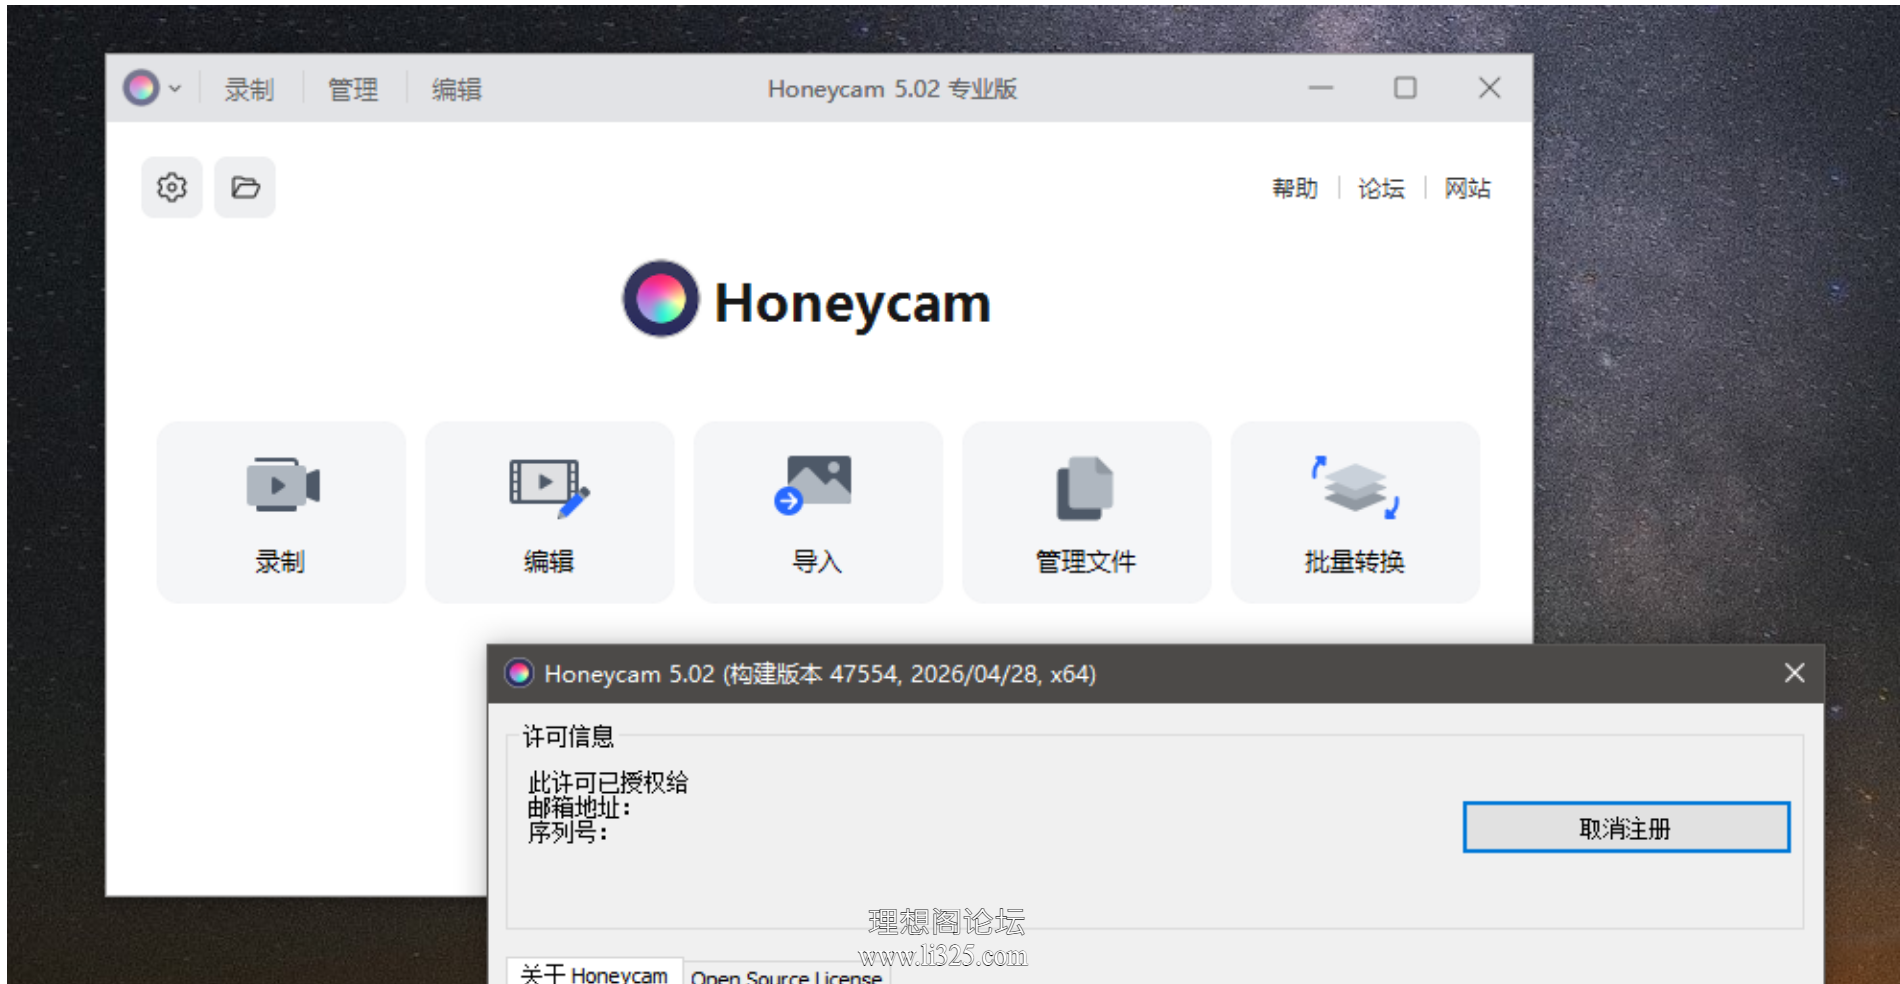Open the settings gear icon
The image size is (1900, 984).
tap(172, 187)
